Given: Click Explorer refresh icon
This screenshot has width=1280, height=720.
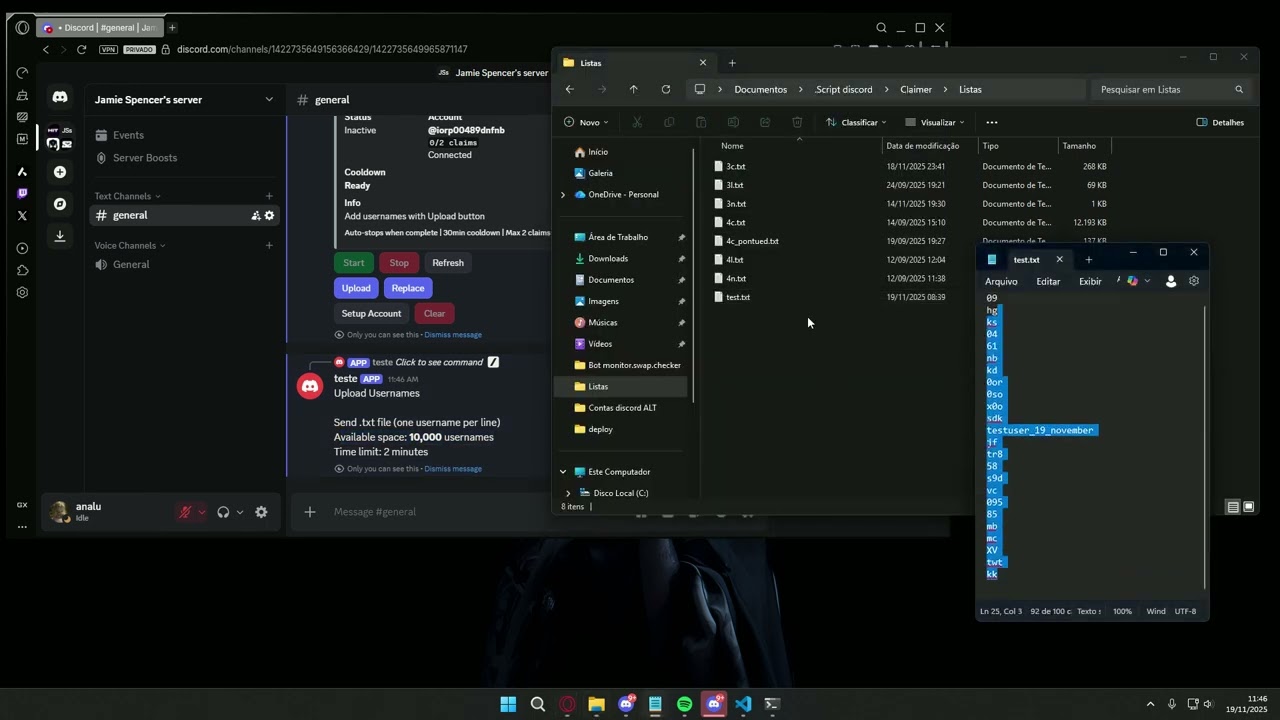Looking at the screenshot, I should click(666, 89).
